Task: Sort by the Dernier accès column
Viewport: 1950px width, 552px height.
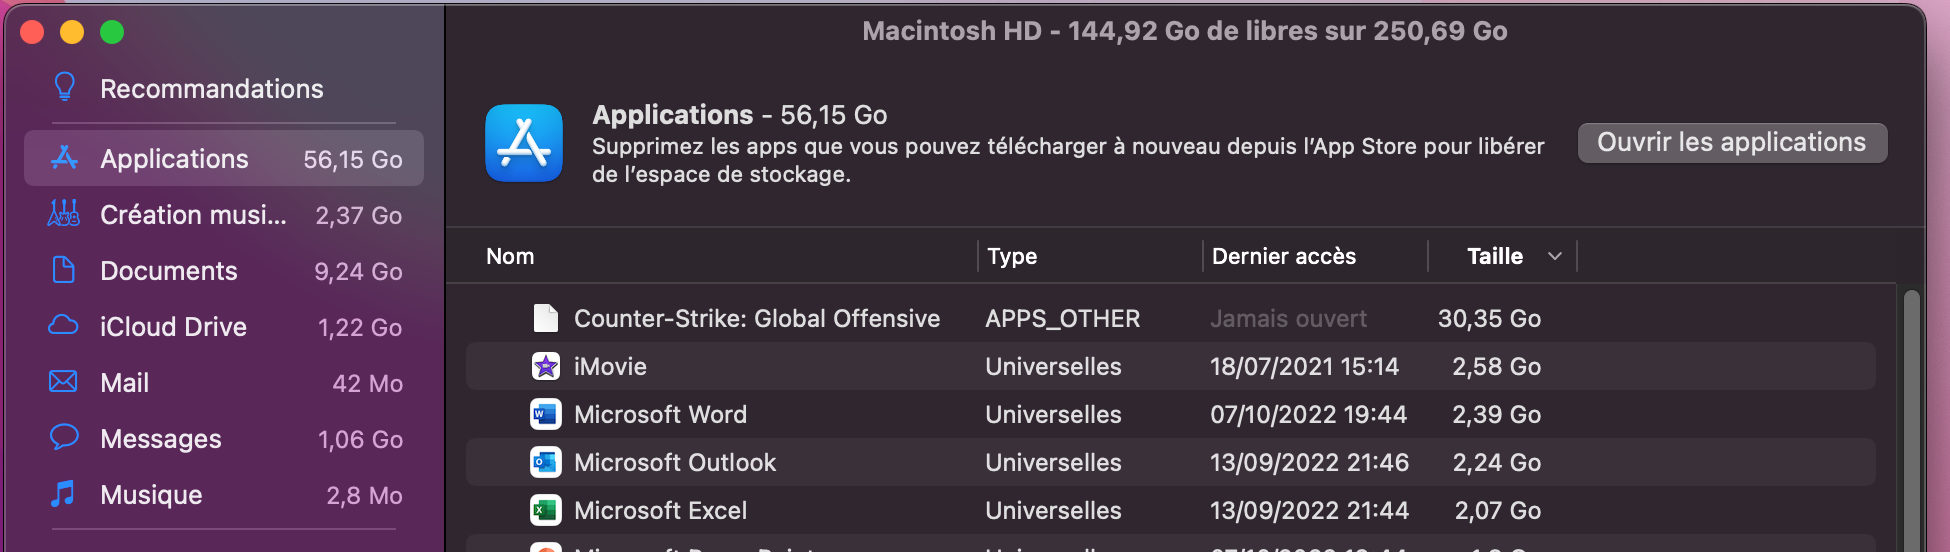Action: point(1284,256)
